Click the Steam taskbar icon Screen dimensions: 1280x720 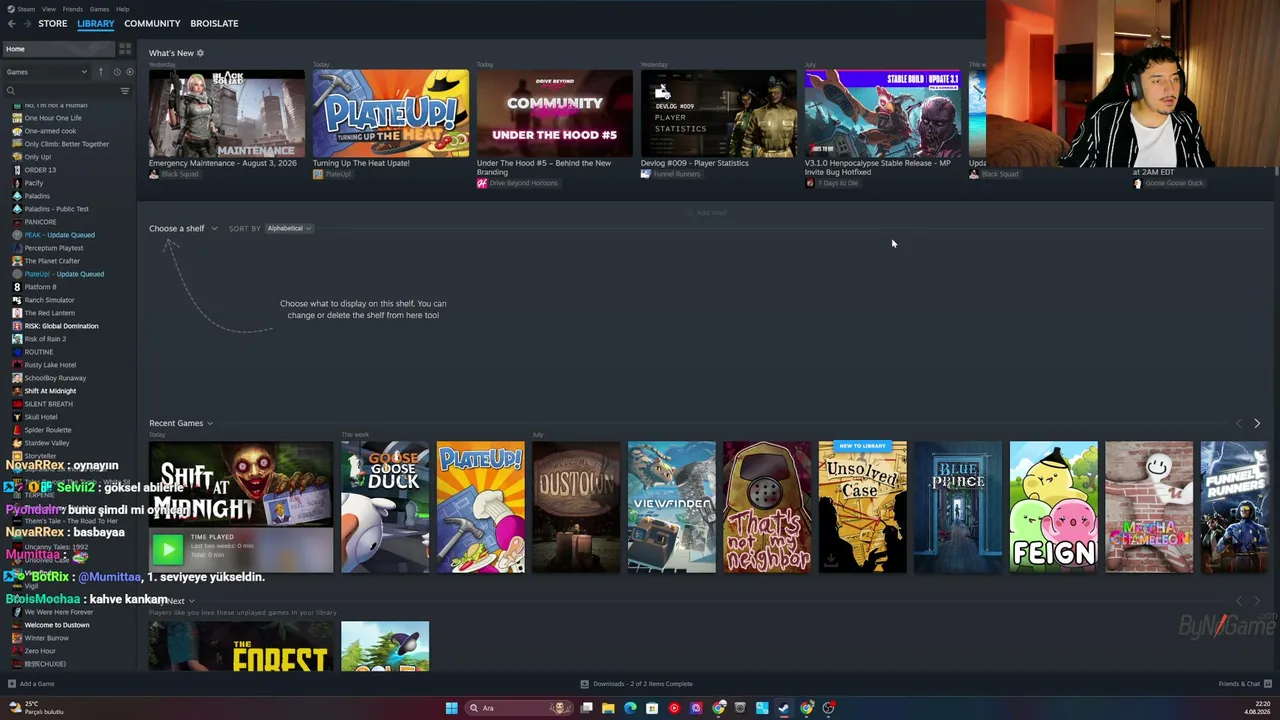coord(784,708)
